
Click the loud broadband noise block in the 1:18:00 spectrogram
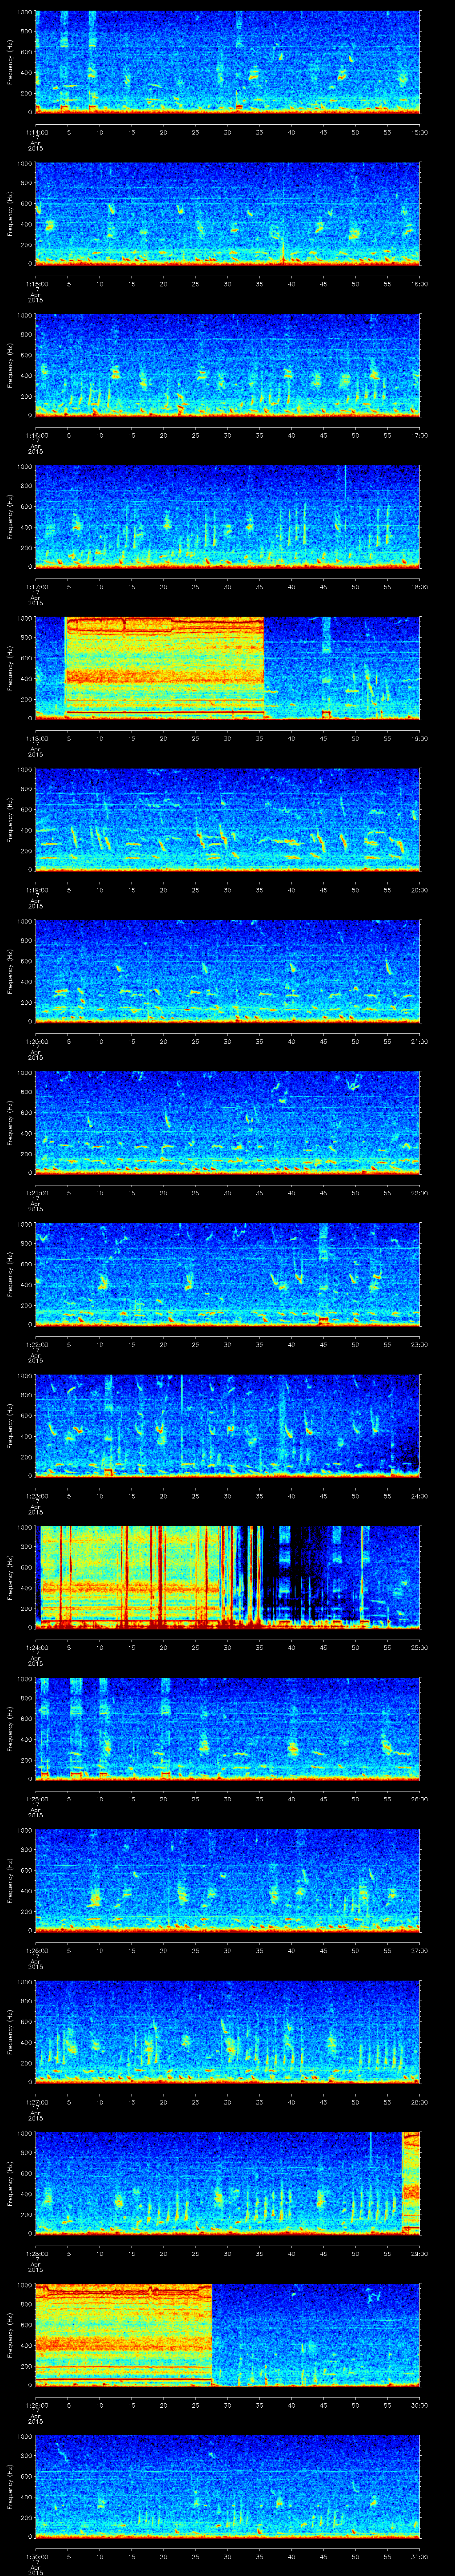pos(165,668)
